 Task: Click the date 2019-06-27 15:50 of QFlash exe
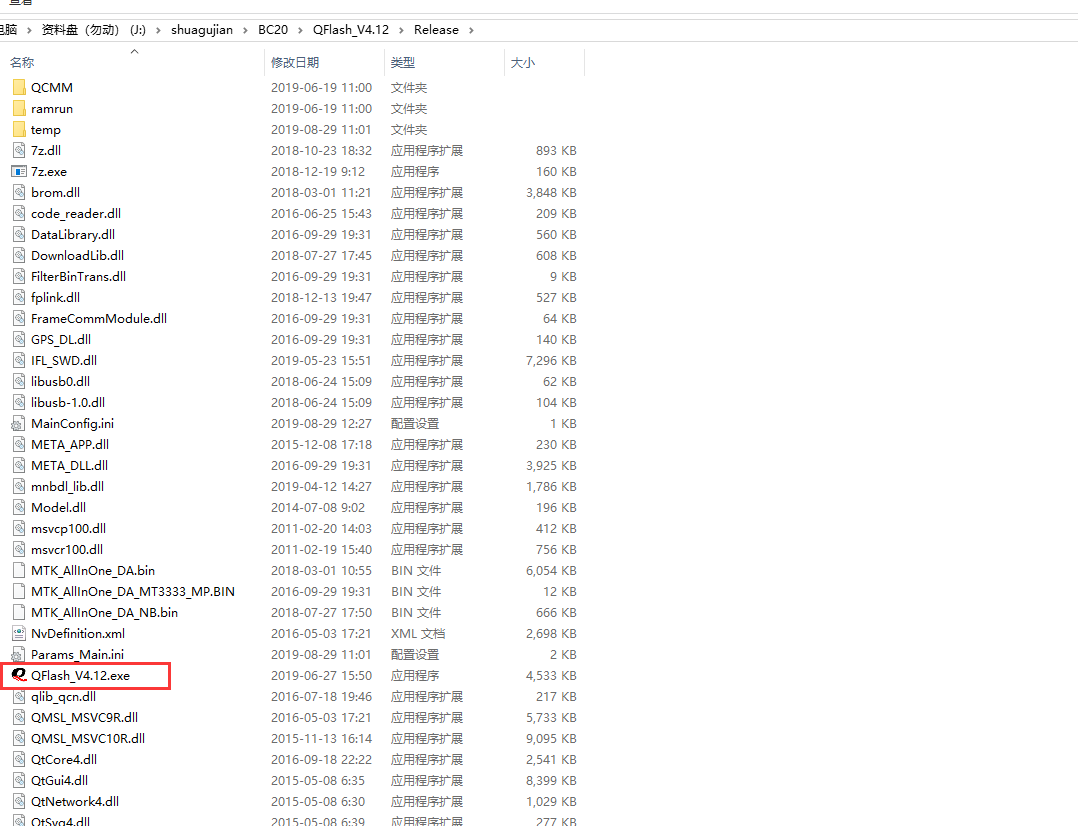click(321, 676)
